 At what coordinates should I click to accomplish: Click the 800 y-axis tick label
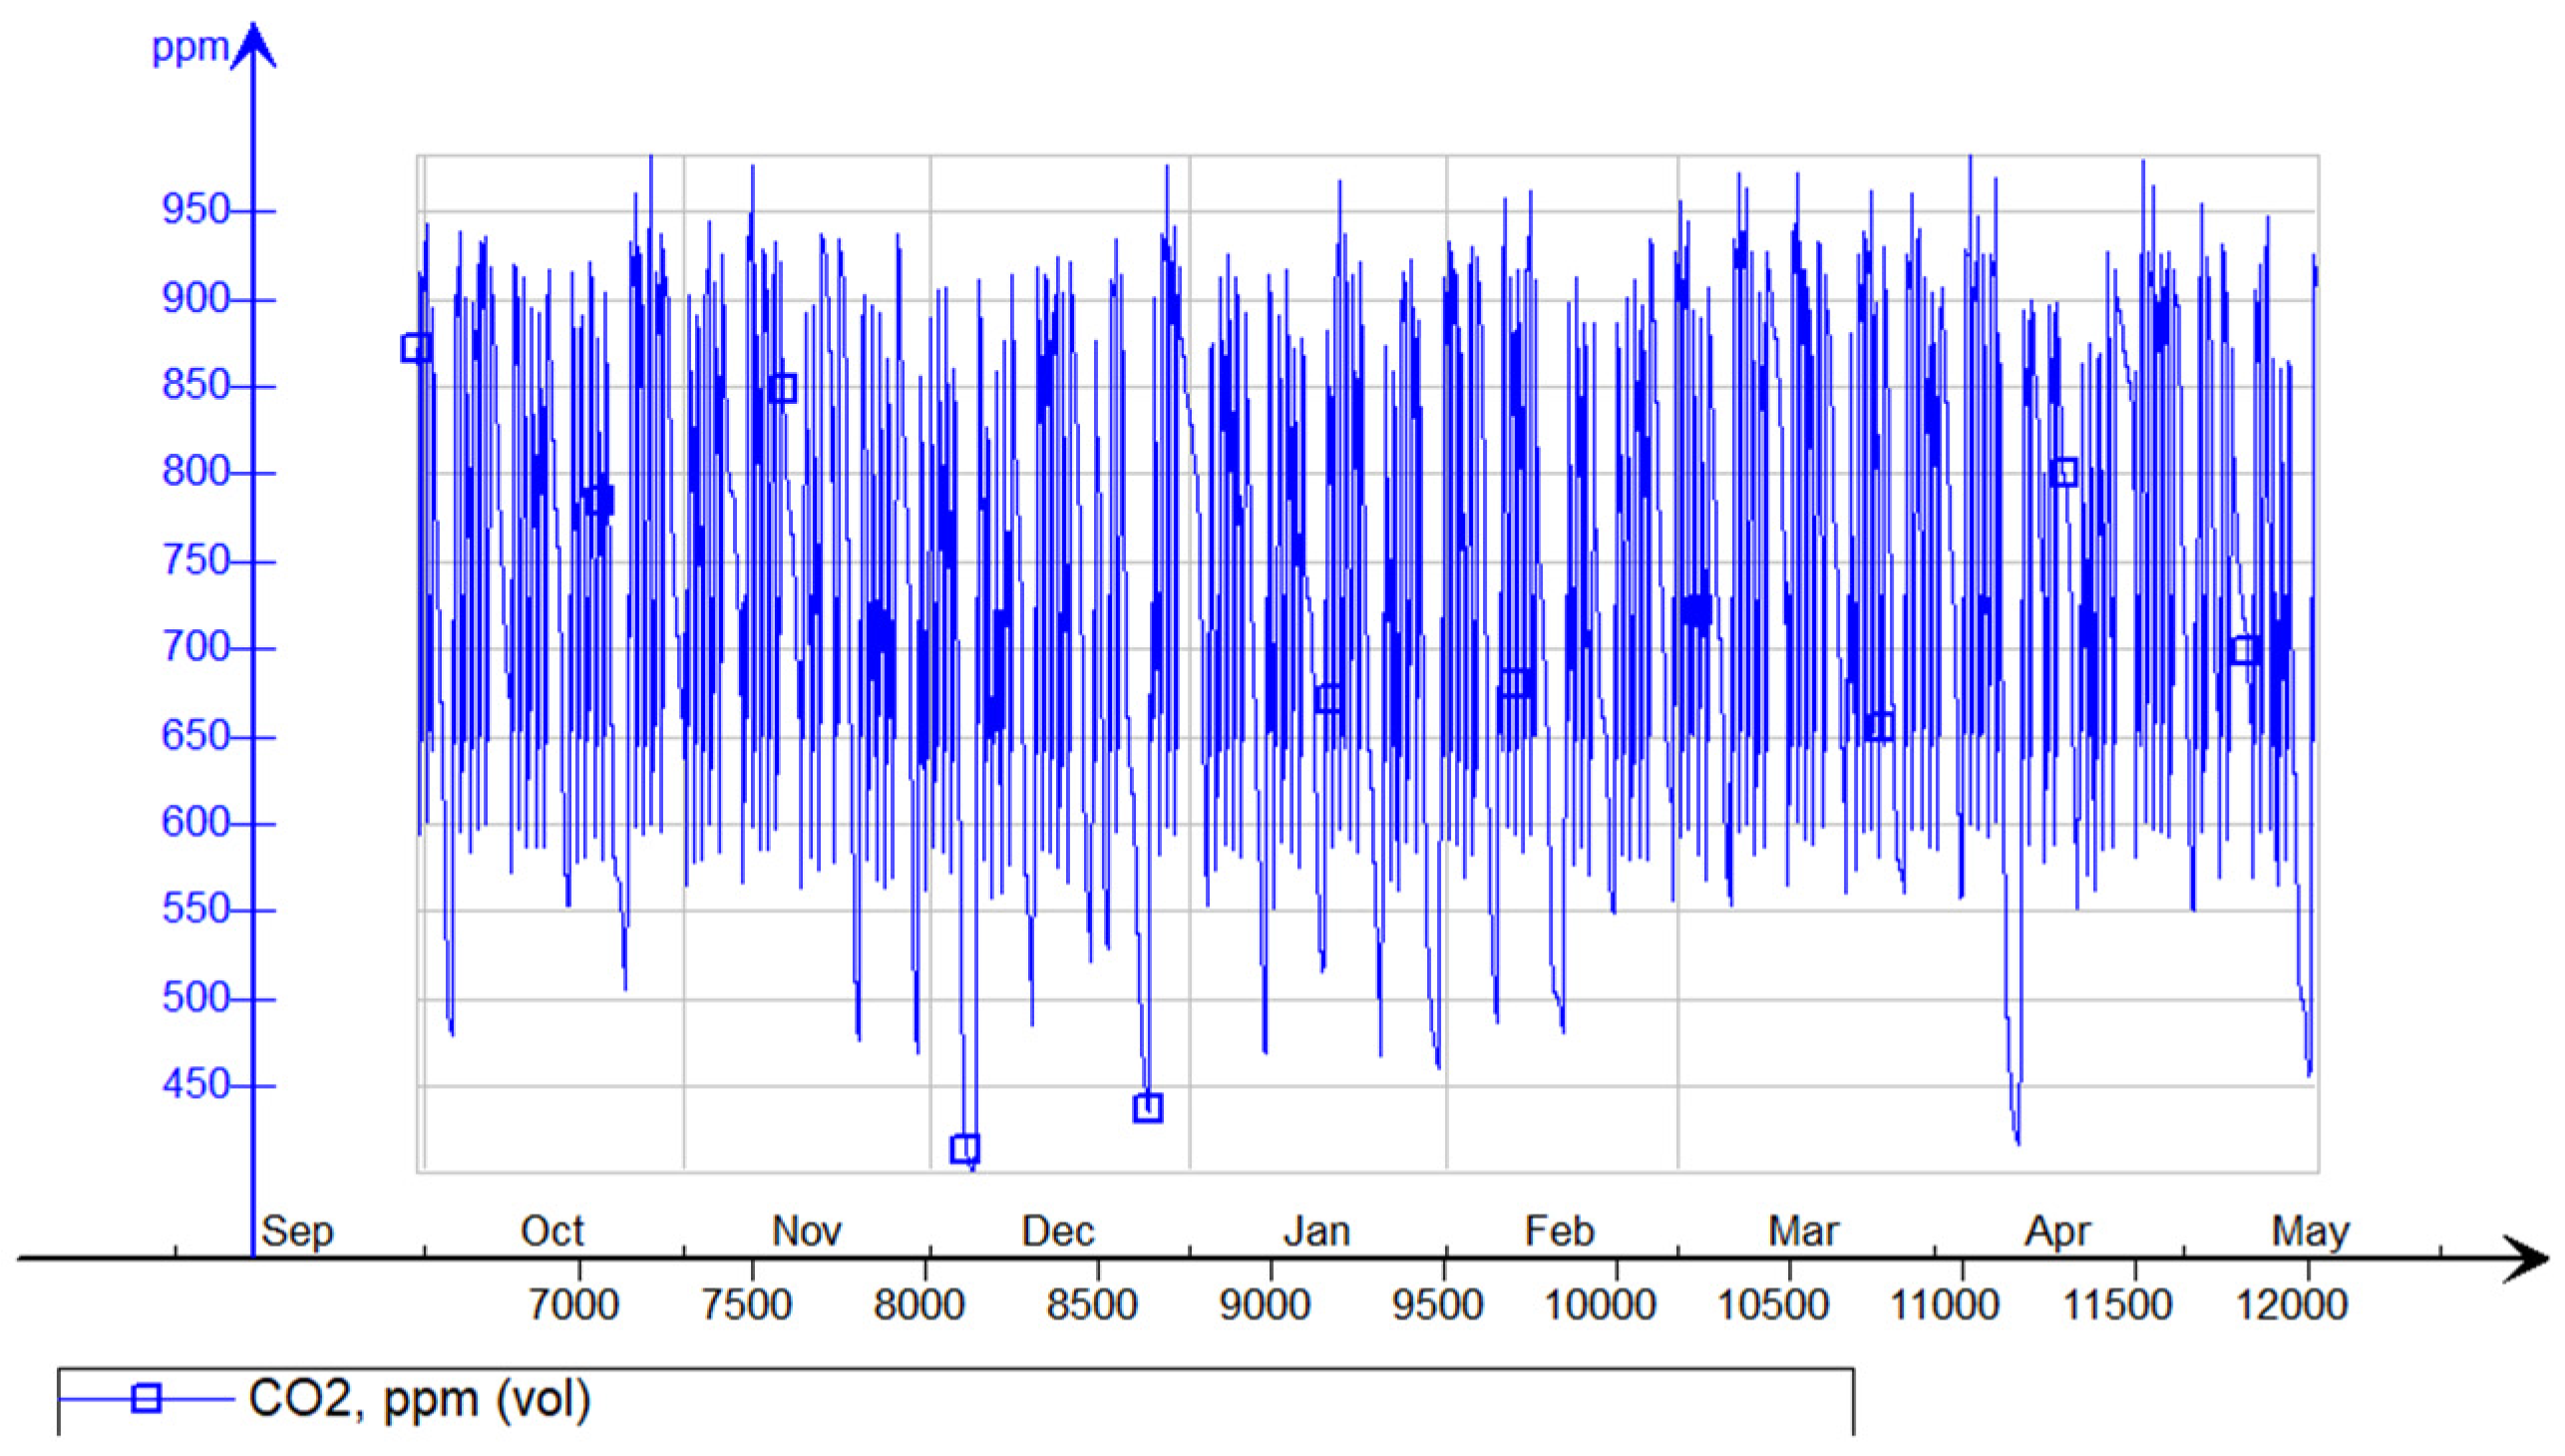coord(196,472)
